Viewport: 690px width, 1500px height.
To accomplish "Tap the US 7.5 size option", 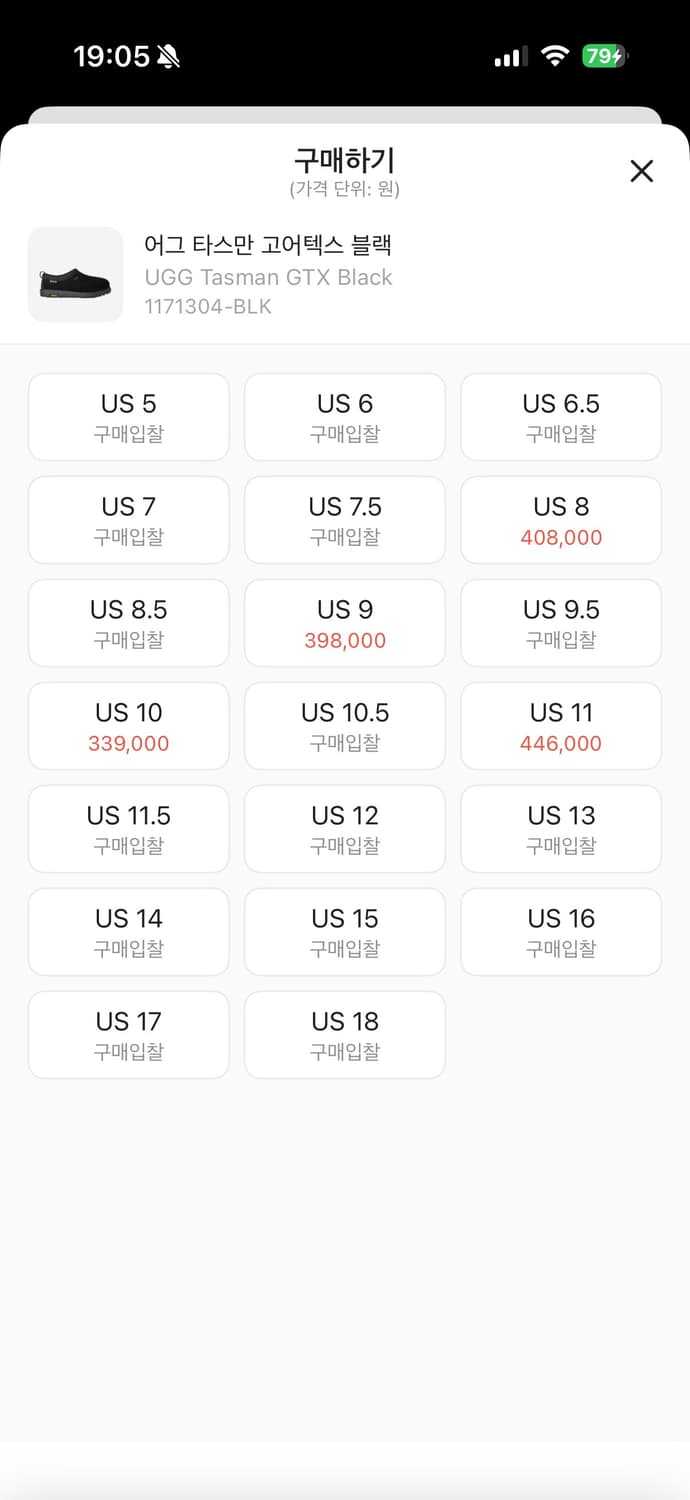I will pyautogui.click(x=345, y=520).
